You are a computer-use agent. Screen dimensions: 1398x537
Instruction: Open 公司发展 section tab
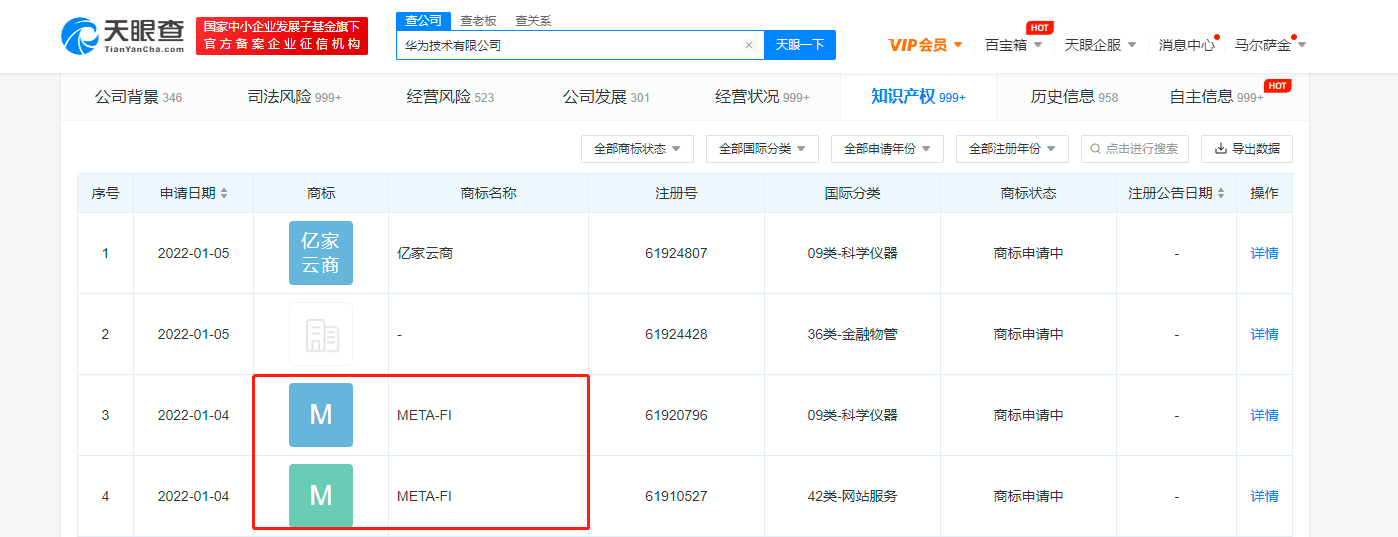(x=606, y=97)
